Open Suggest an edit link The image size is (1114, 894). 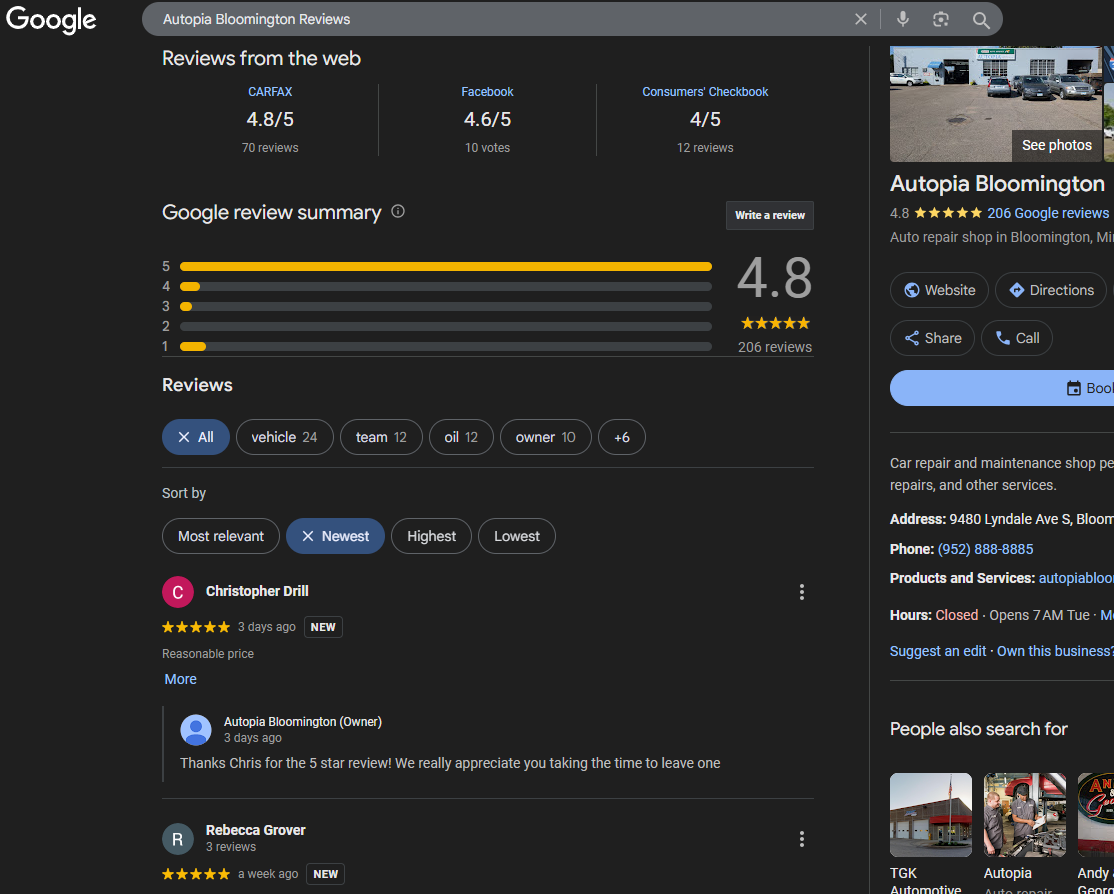coord(938,651)
